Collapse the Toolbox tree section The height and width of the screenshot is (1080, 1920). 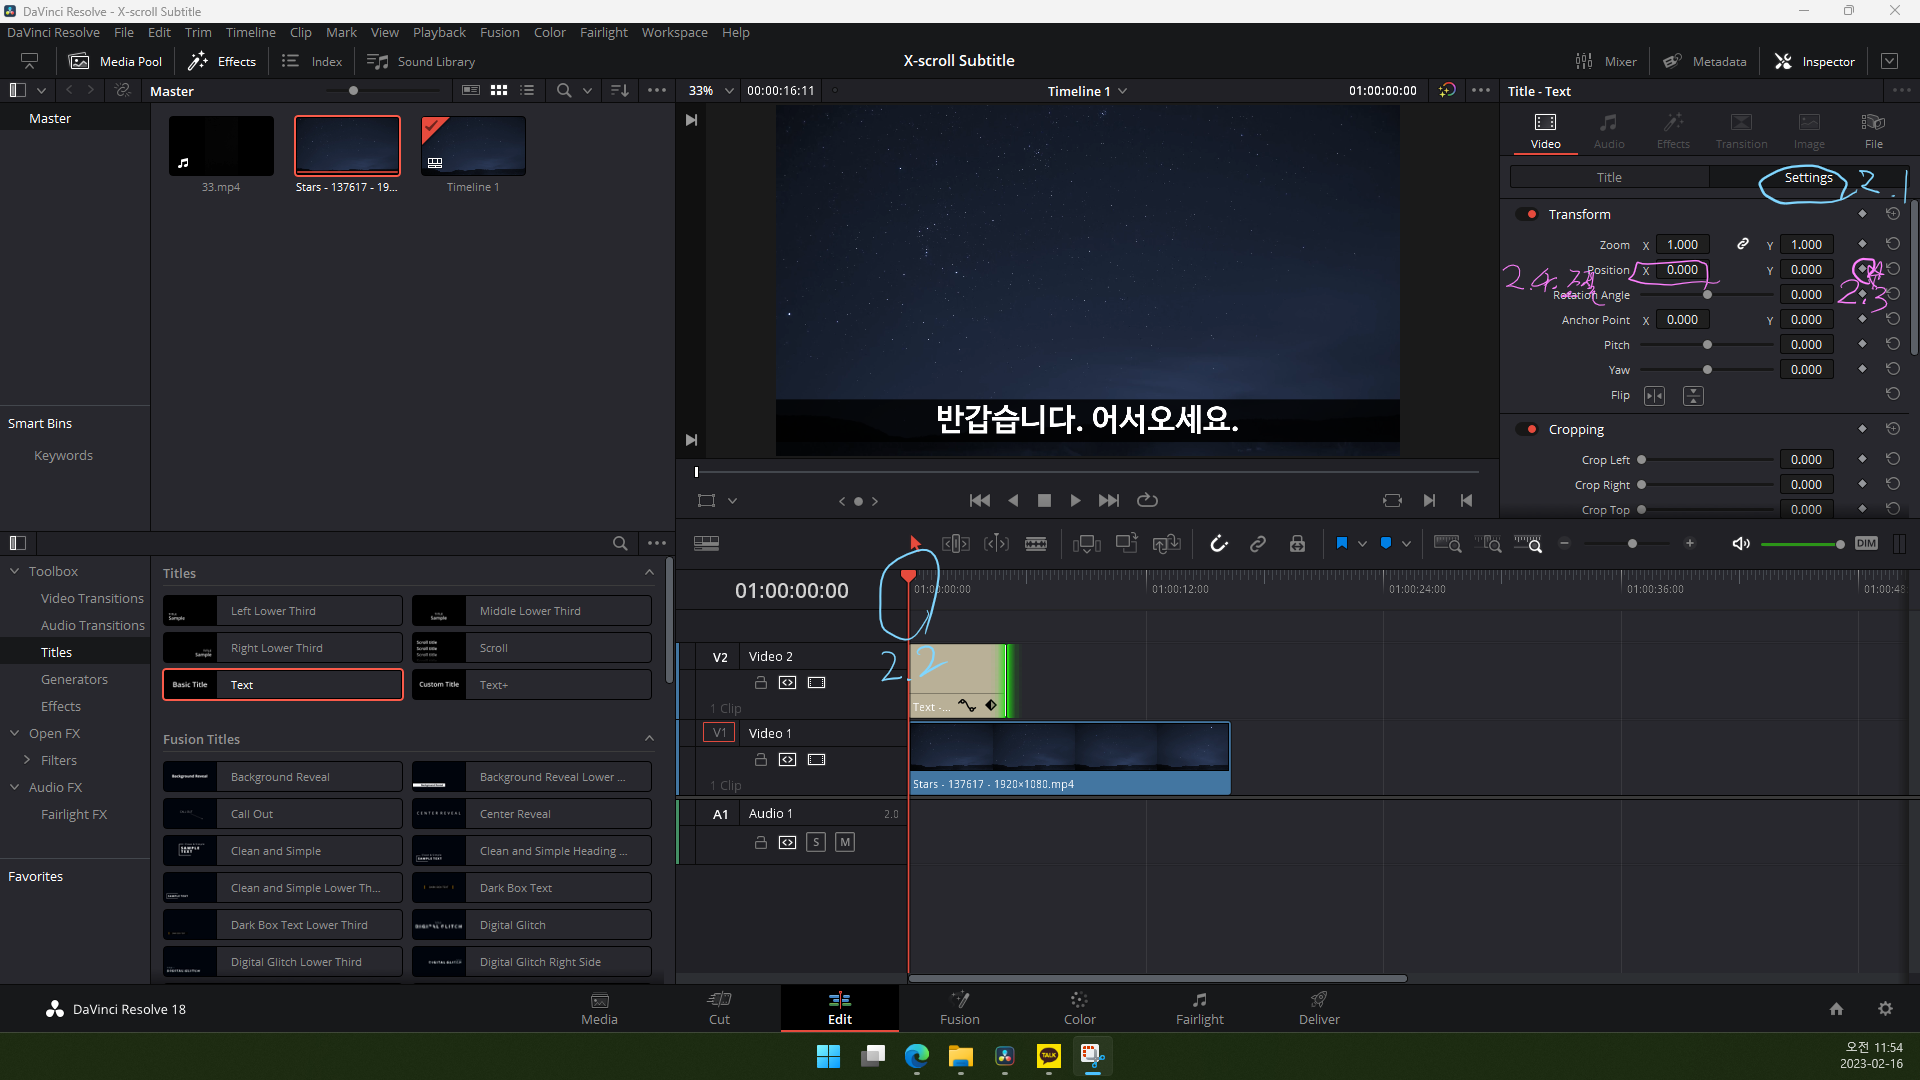click(15, 571)
